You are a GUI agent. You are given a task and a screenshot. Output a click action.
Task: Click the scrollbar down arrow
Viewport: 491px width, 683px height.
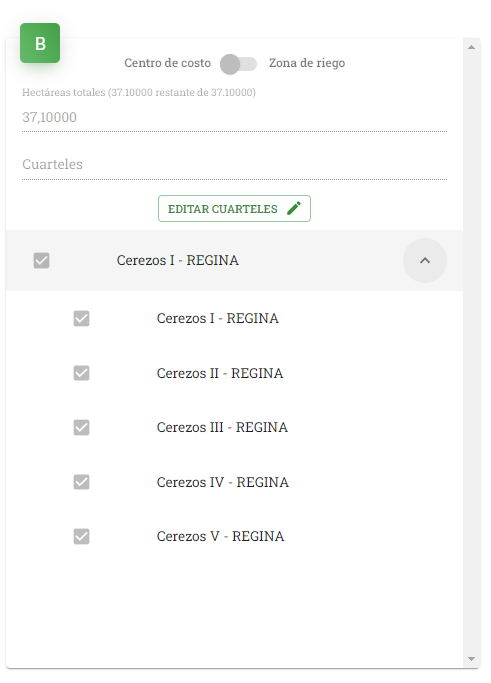[471, 659]
